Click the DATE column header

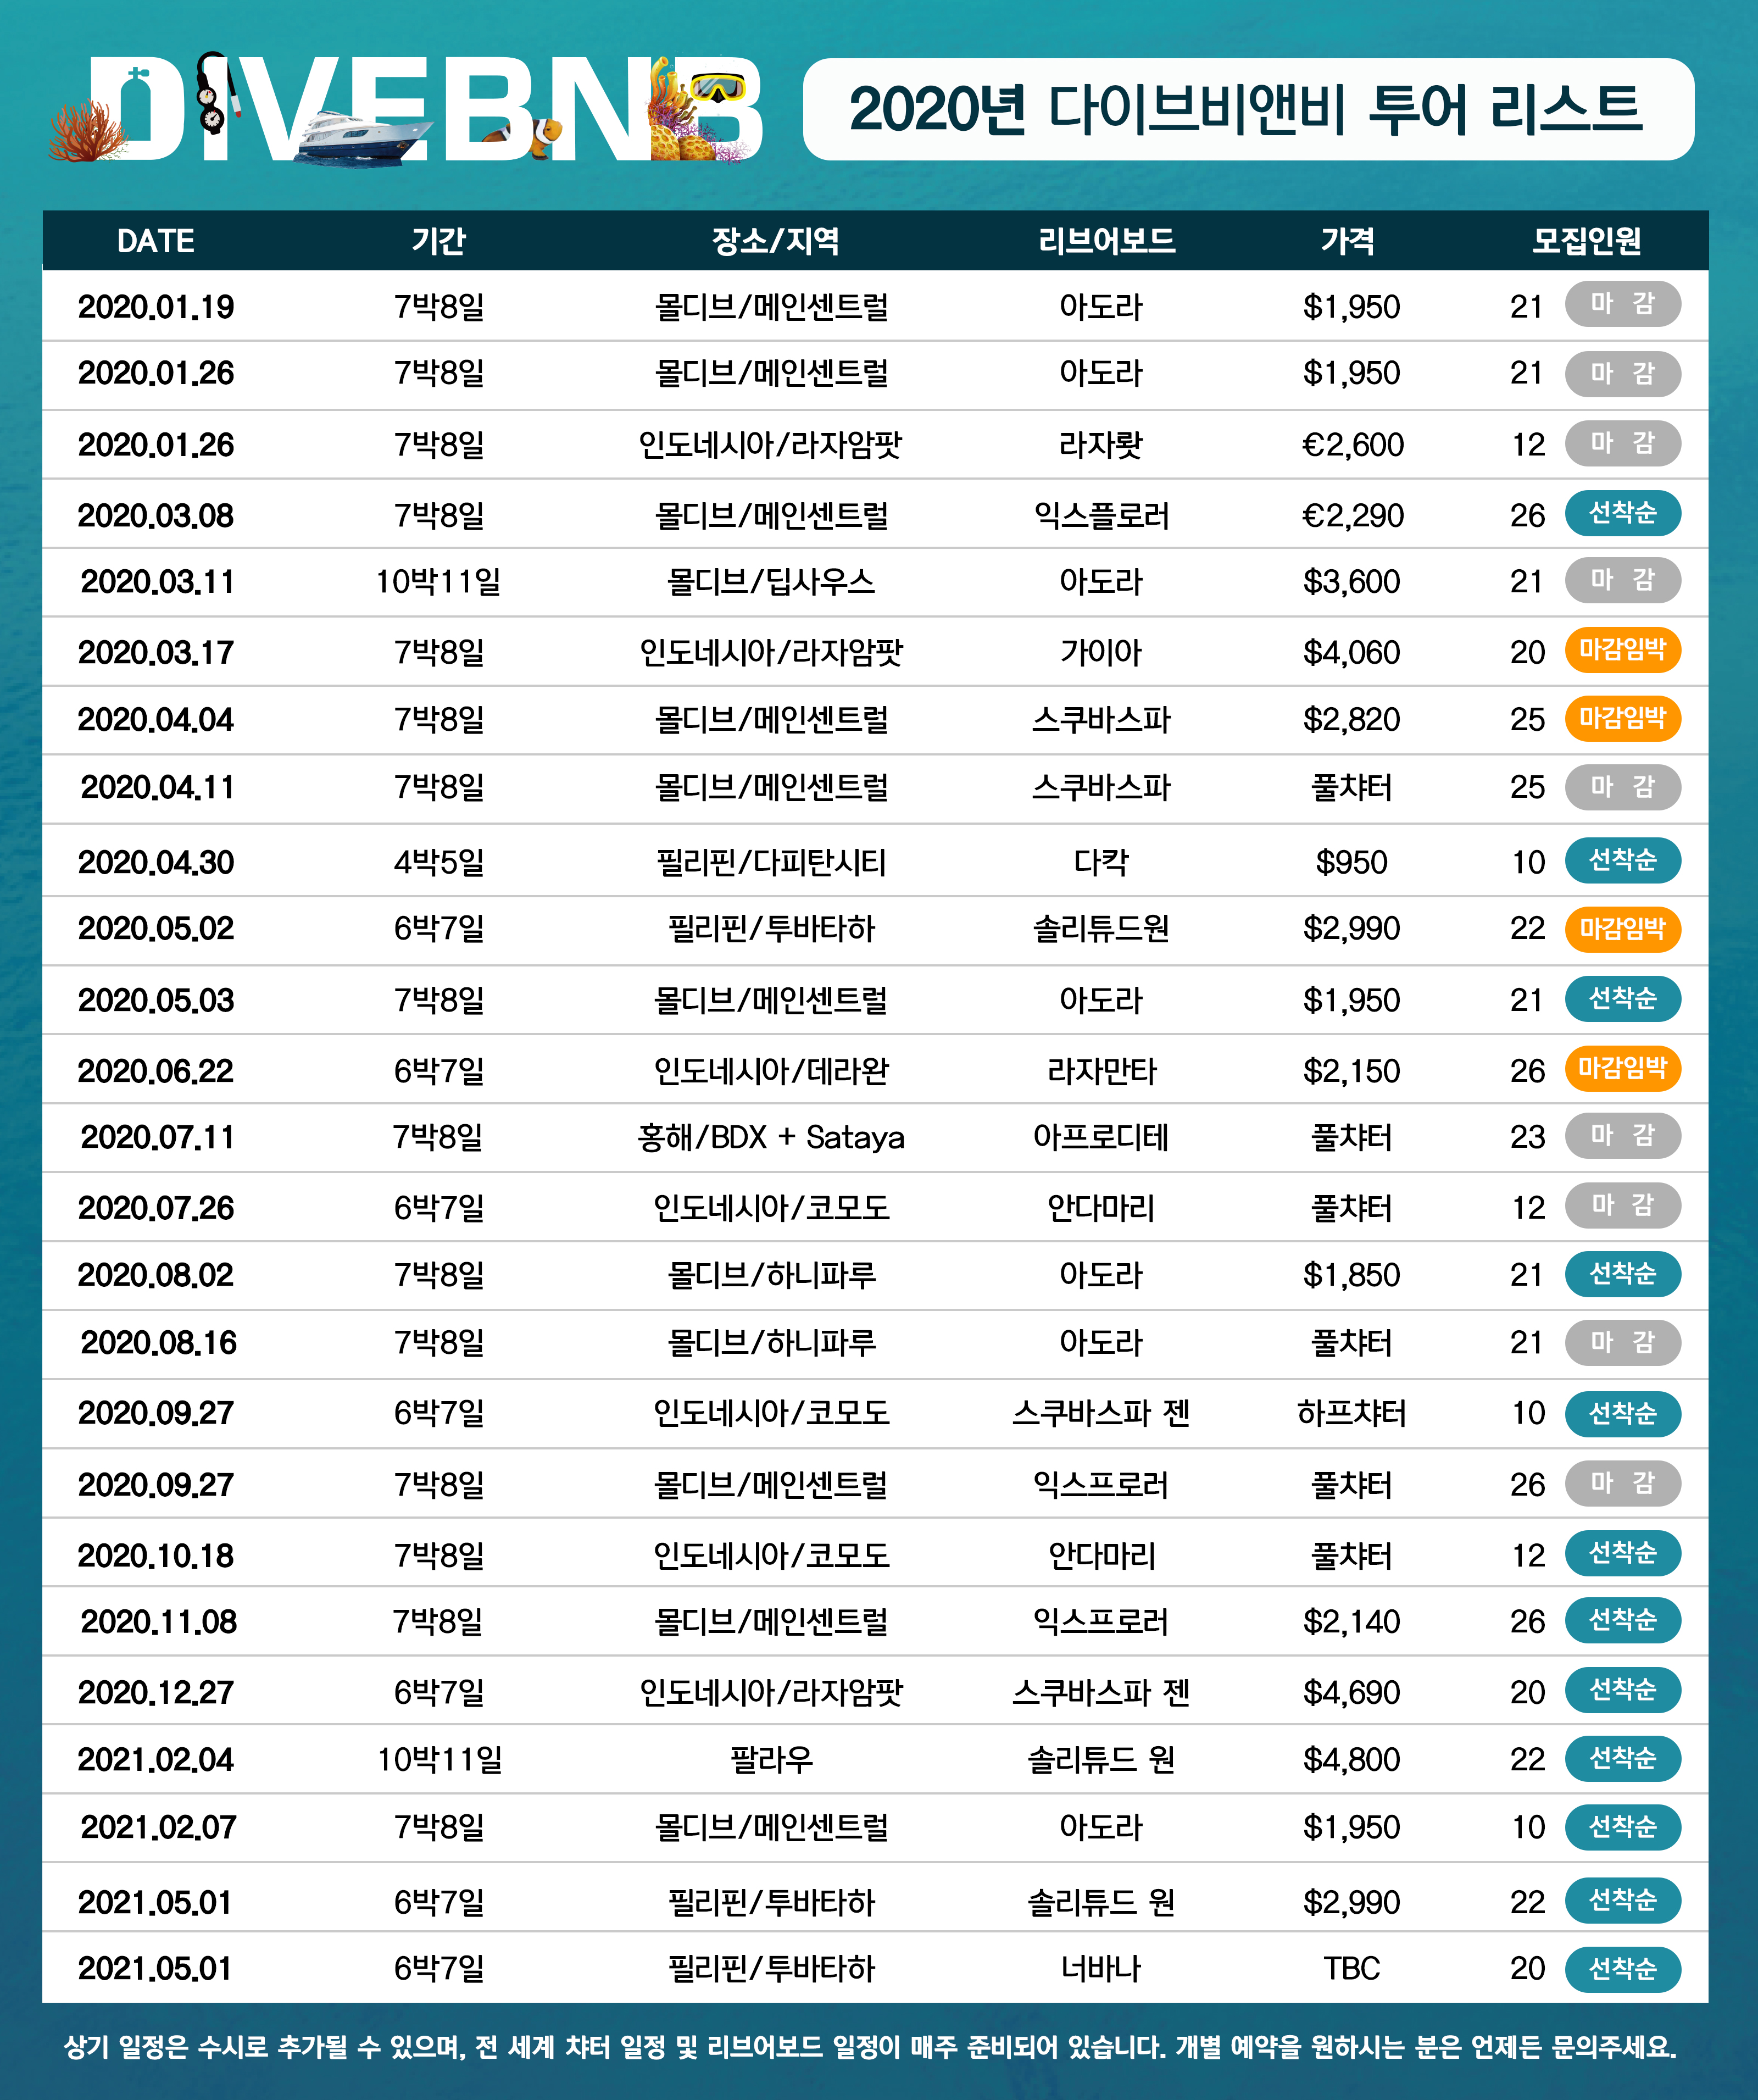[155, 241]
